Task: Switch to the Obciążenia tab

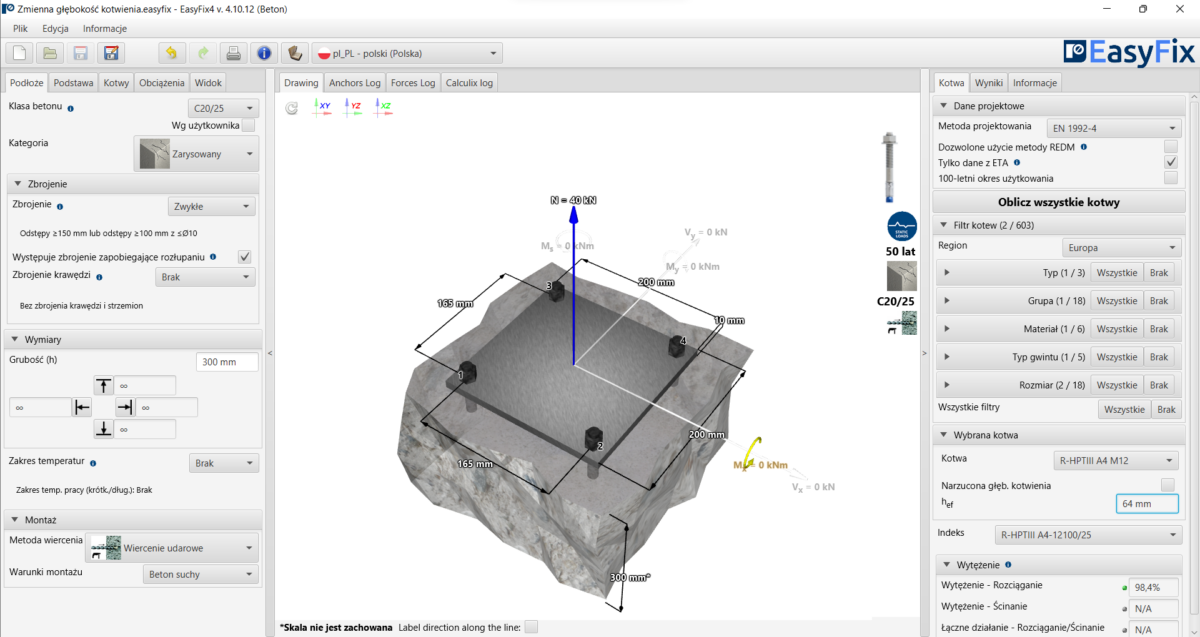Action: (x=162, y=83)
